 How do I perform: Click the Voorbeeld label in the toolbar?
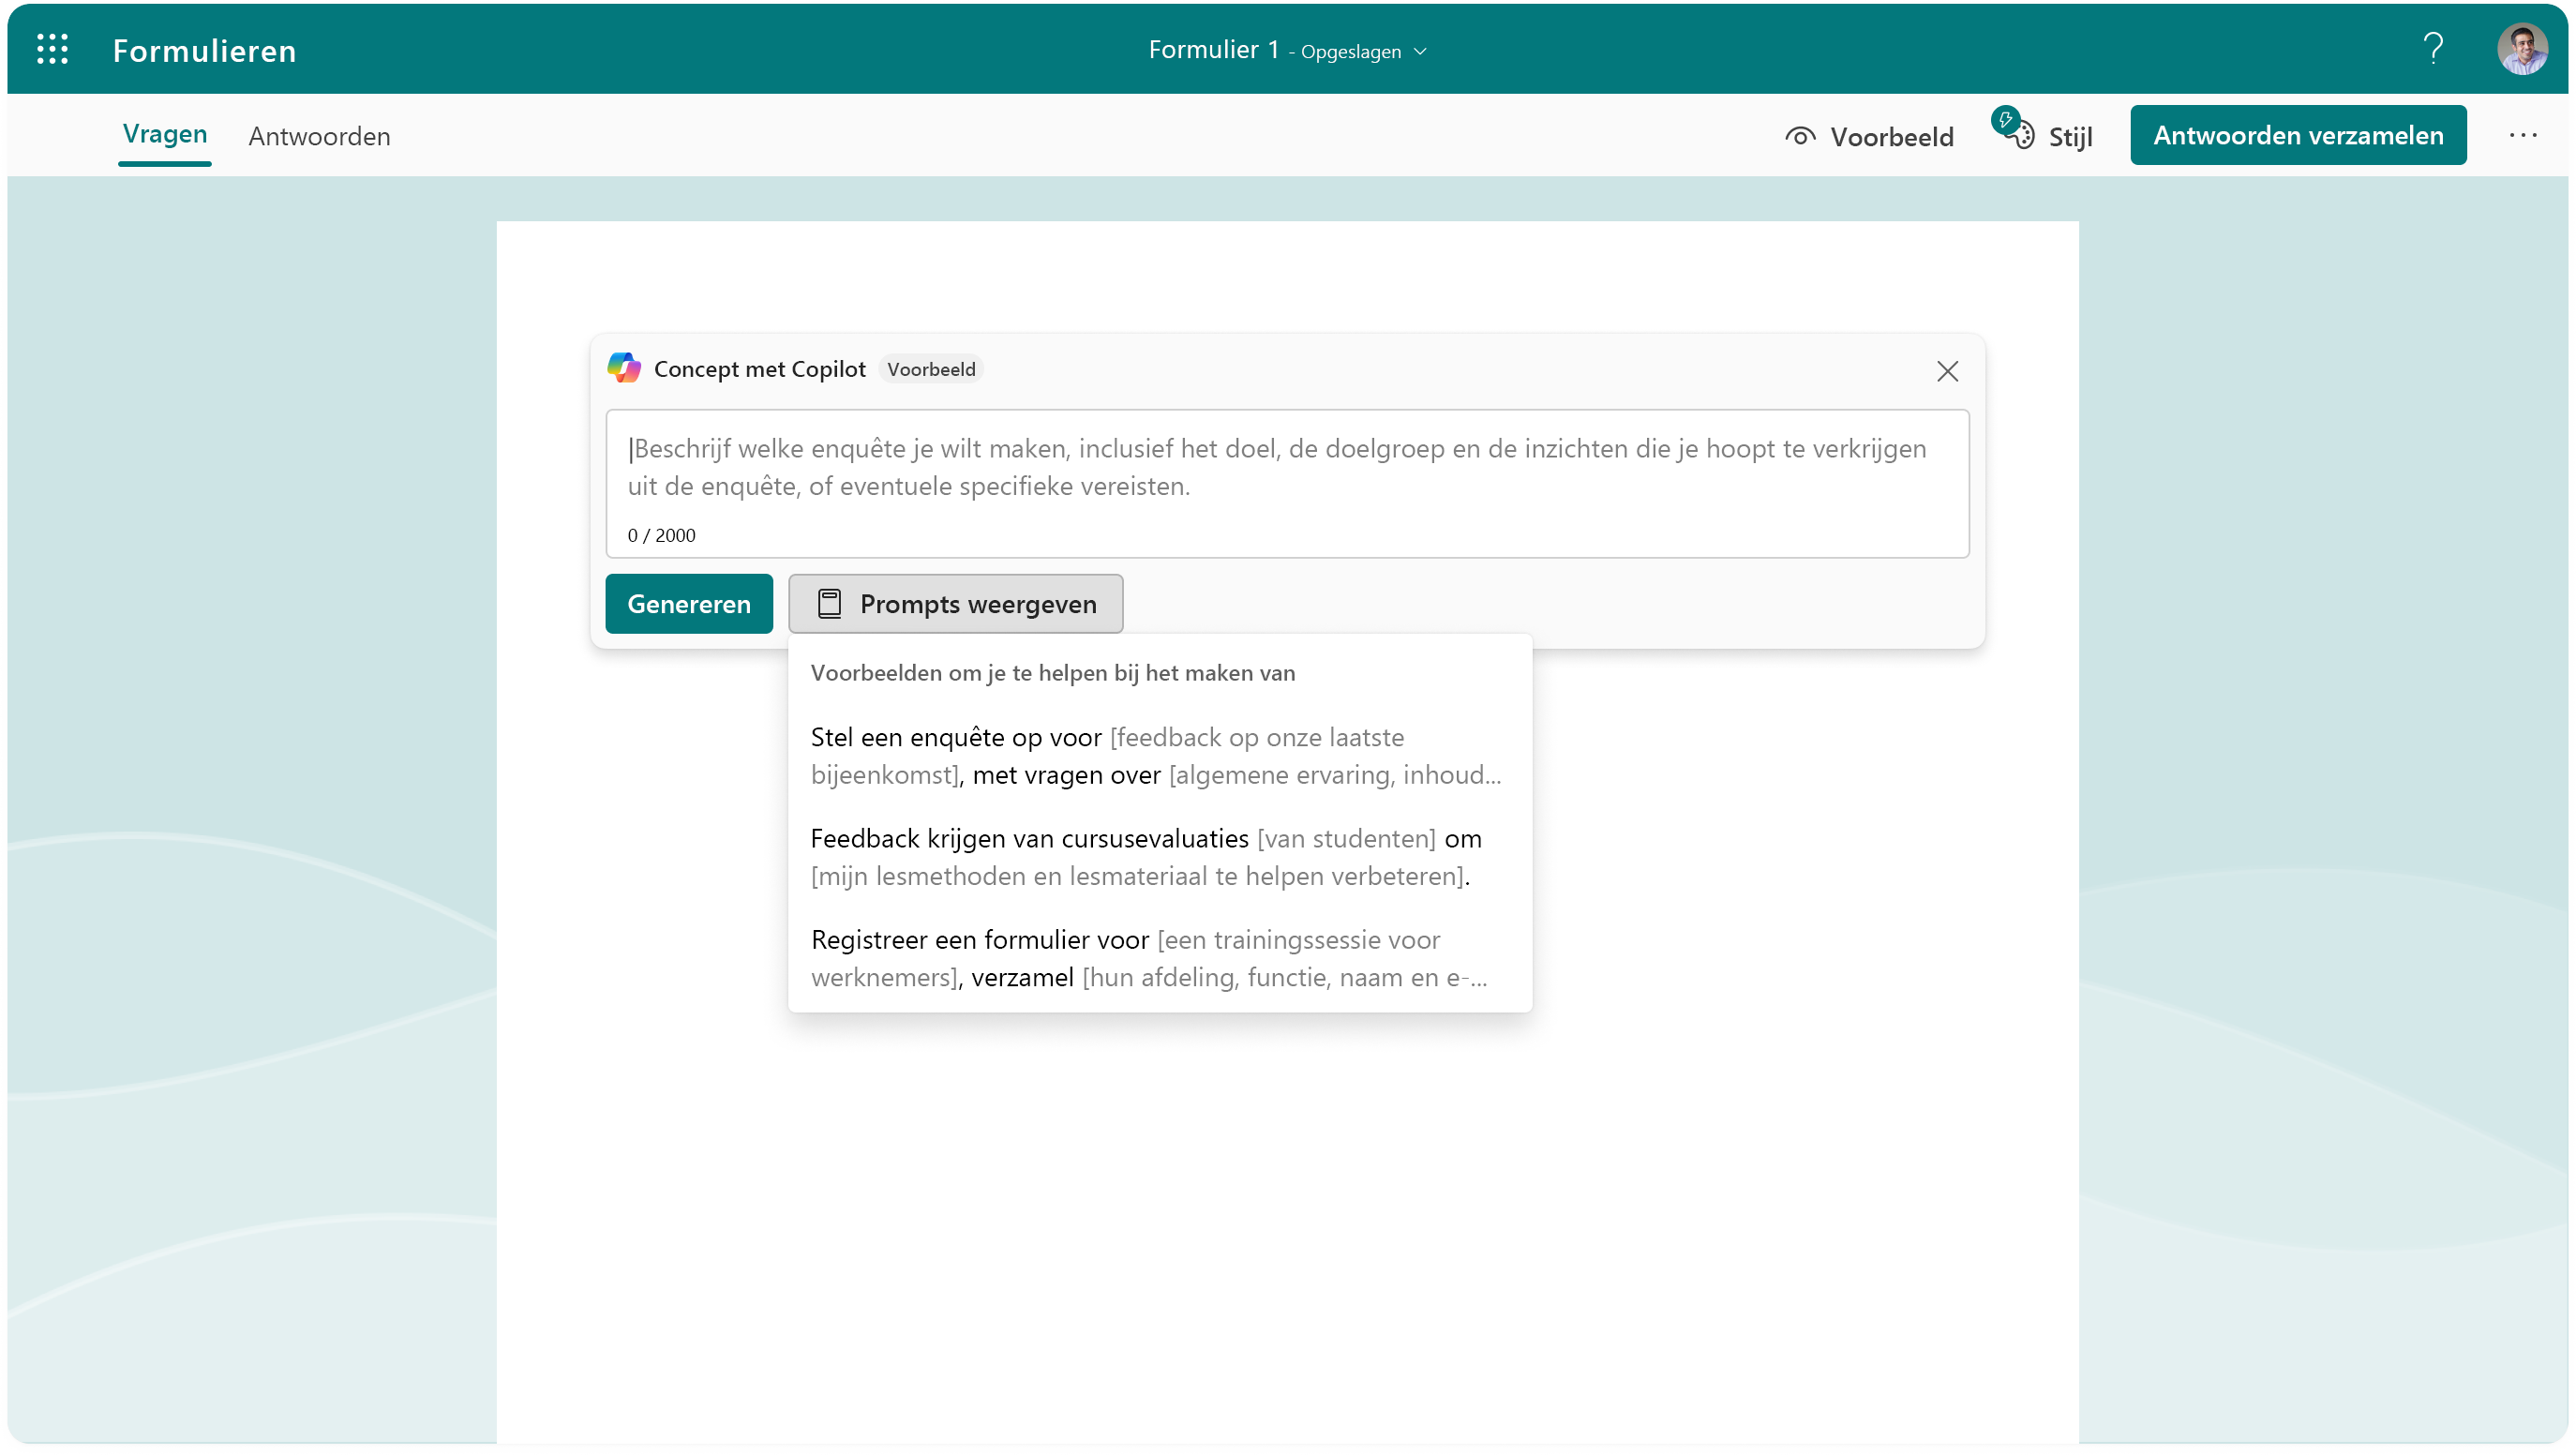(x=1891, y=137)
